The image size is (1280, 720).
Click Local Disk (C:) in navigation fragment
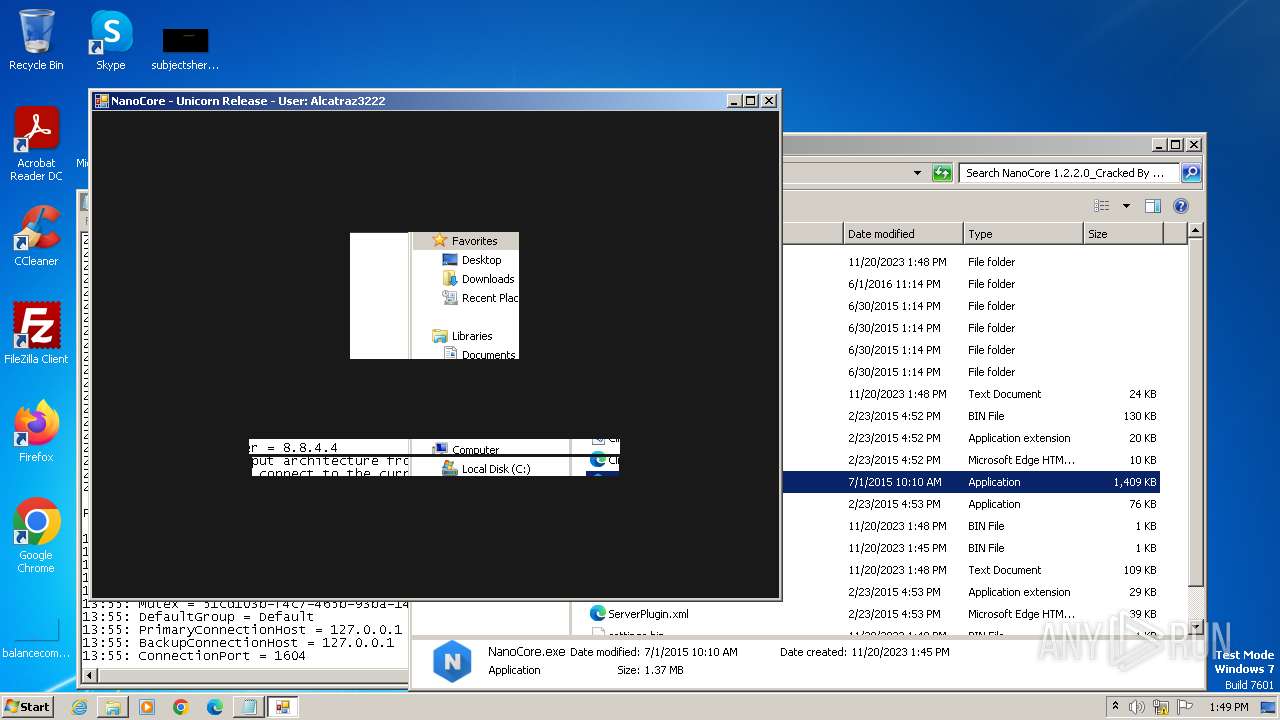click(496, 468)
